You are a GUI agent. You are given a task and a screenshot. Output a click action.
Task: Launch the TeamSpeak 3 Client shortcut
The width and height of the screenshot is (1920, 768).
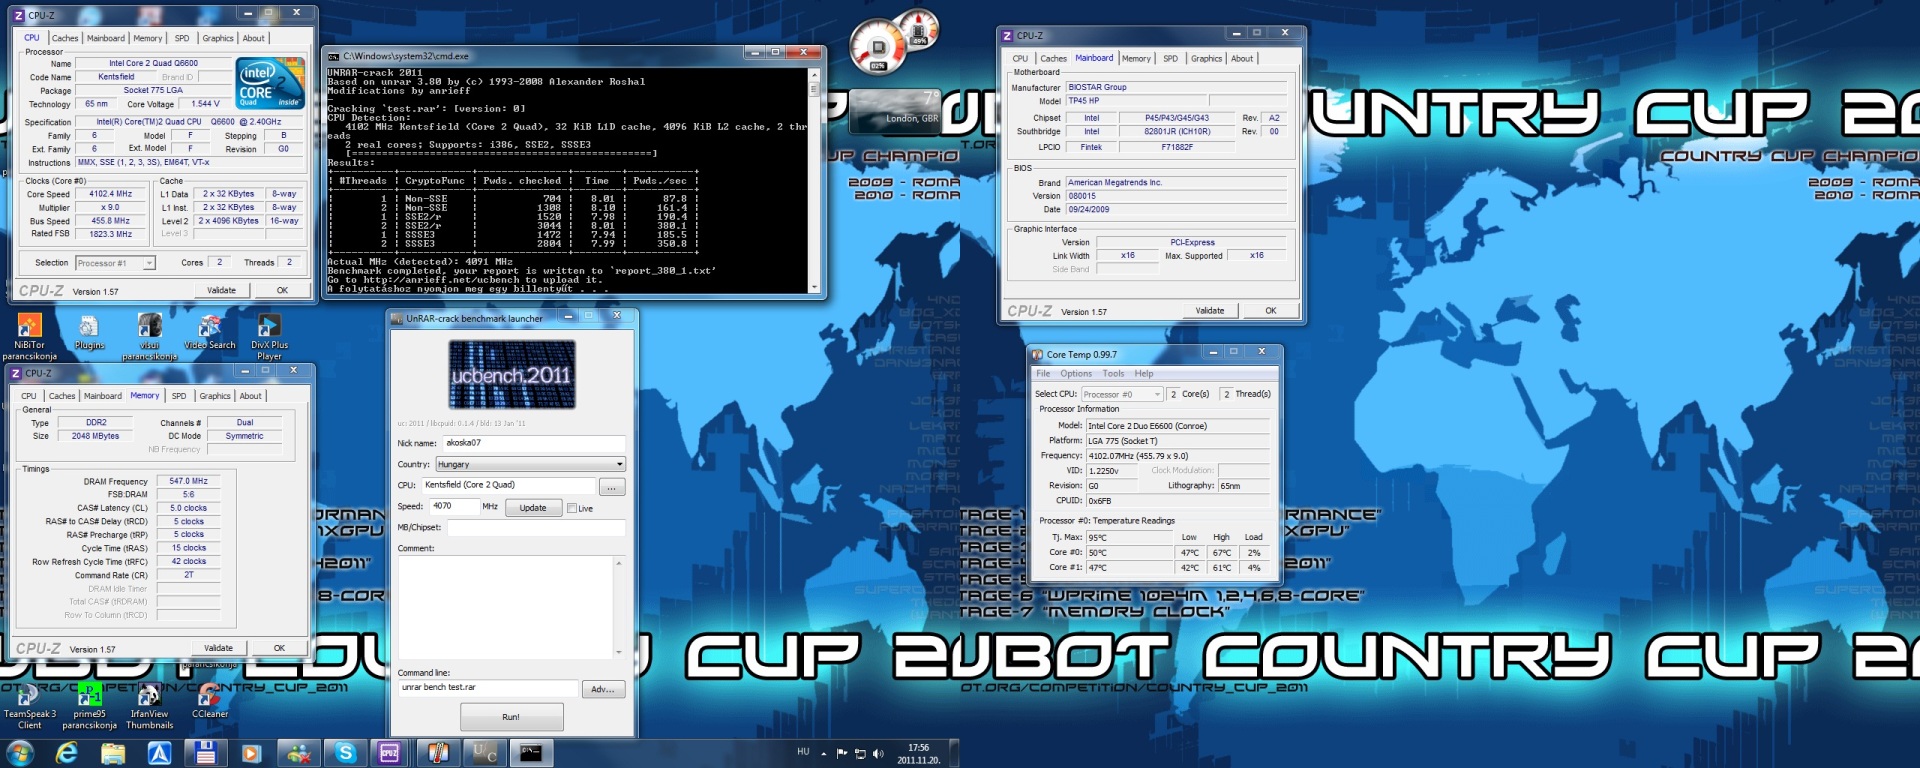(30, 706)
